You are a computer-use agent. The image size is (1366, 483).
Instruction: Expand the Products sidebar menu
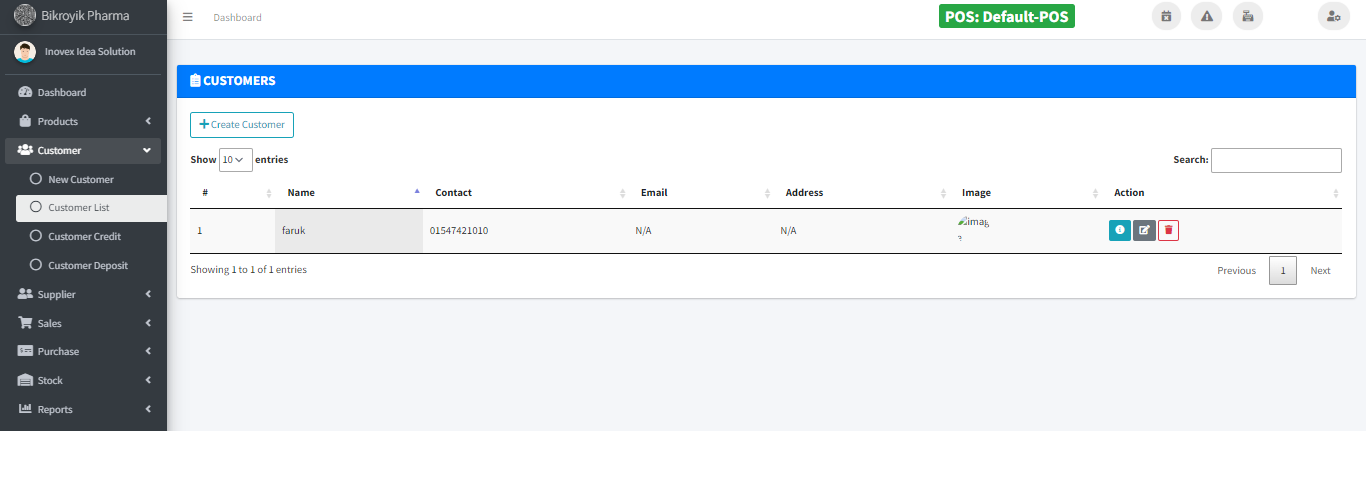point(83,122)
